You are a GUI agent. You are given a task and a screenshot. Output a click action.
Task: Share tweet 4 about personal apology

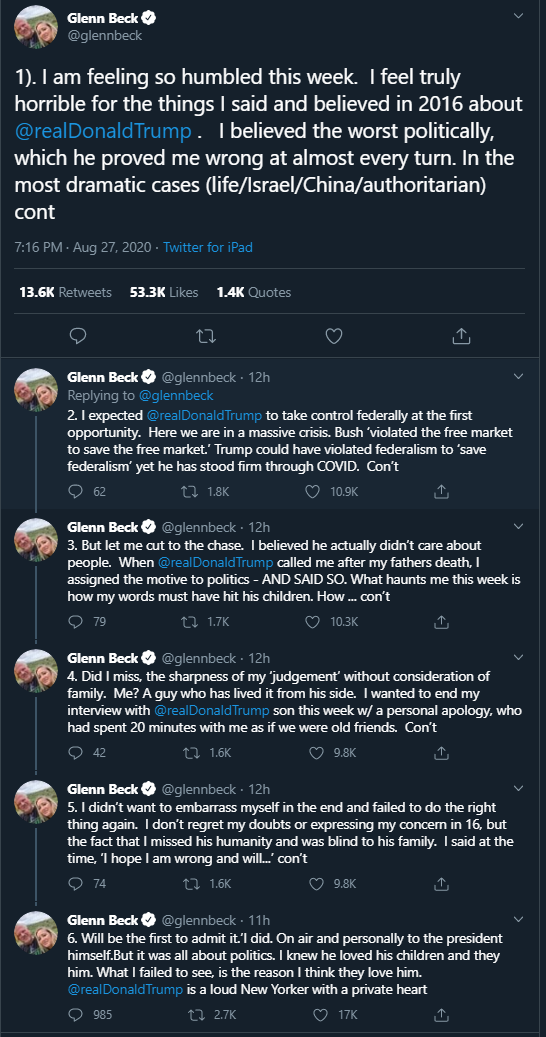(443, 753)
